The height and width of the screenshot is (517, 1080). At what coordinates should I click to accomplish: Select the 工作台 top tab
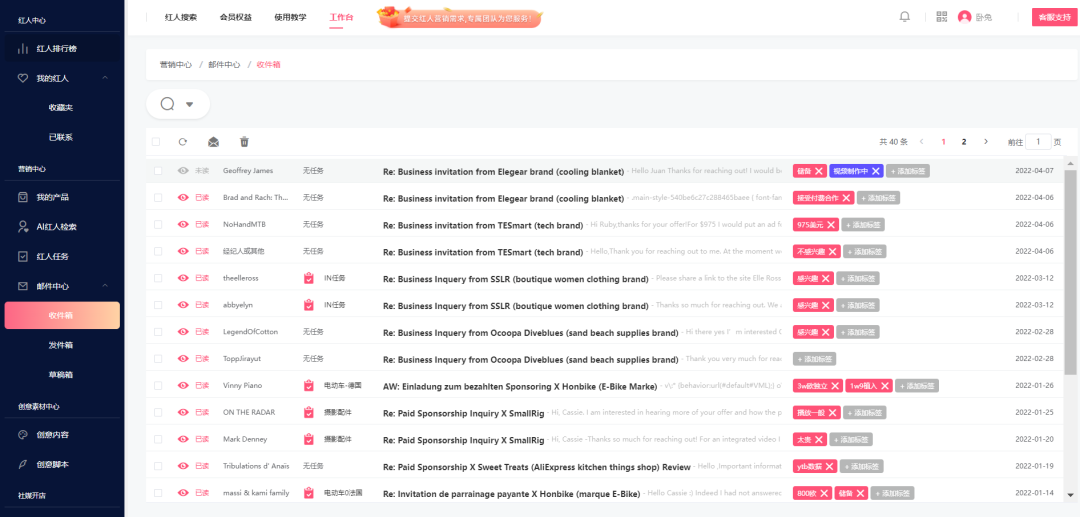341,17
